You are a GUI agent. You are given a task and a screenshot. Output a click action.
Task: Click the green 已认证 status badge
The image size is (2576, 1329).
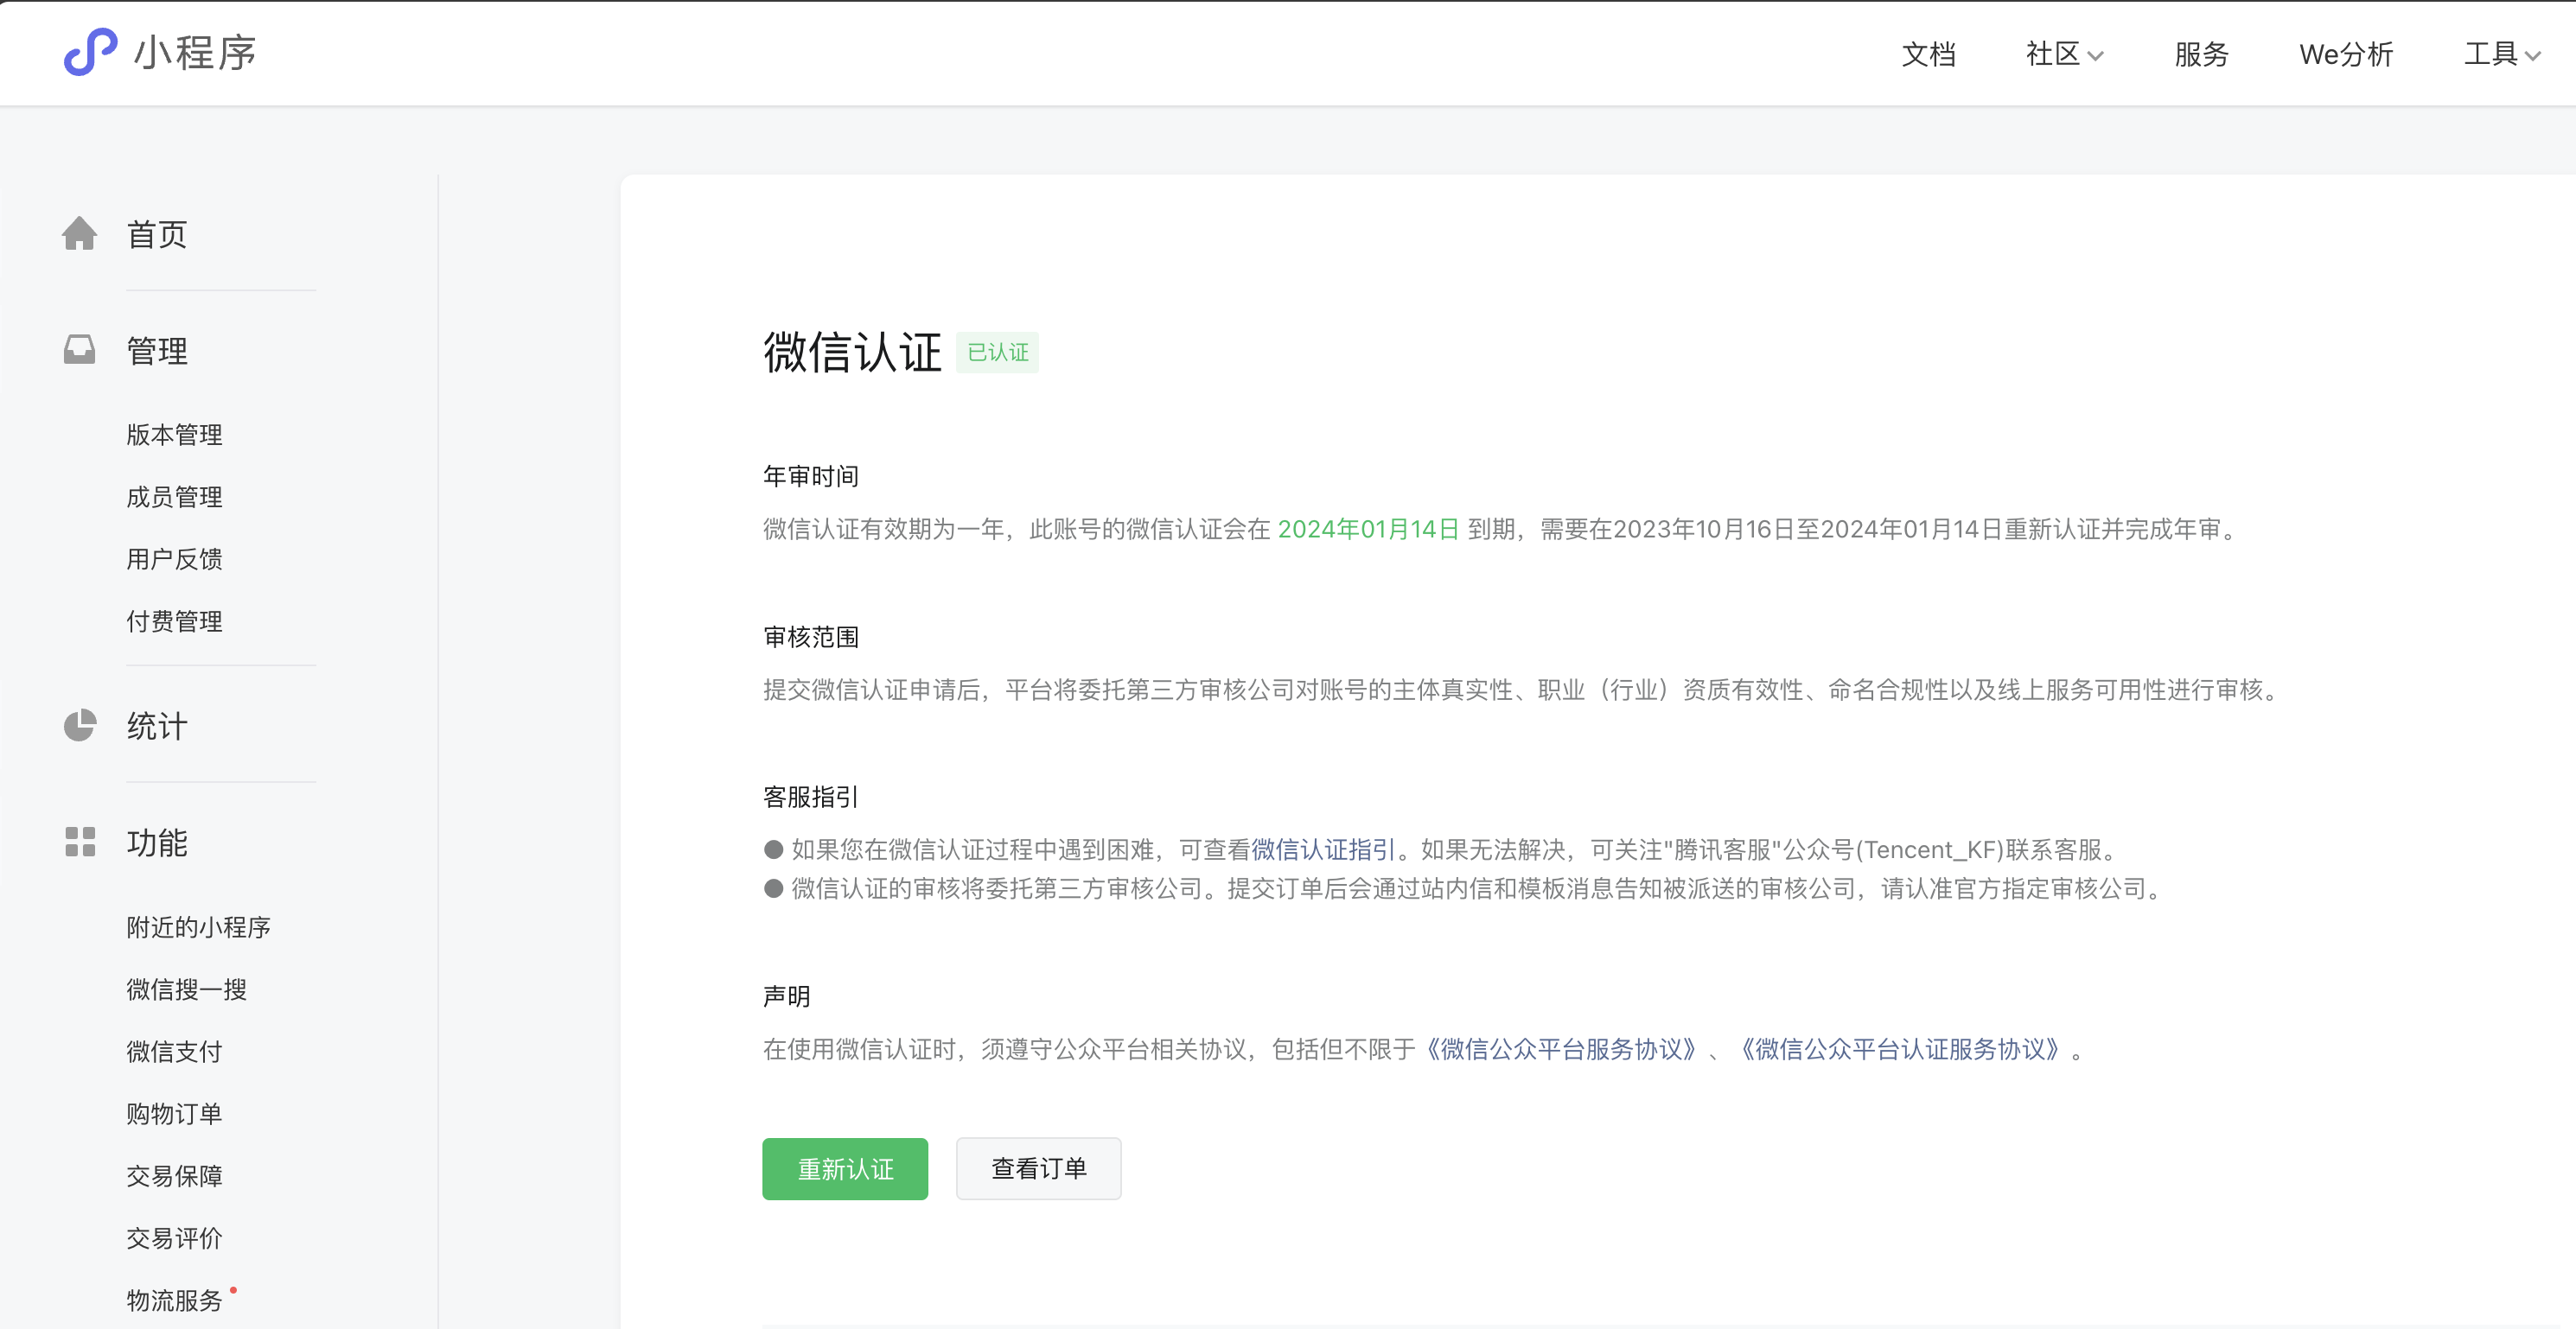point(997,352)
